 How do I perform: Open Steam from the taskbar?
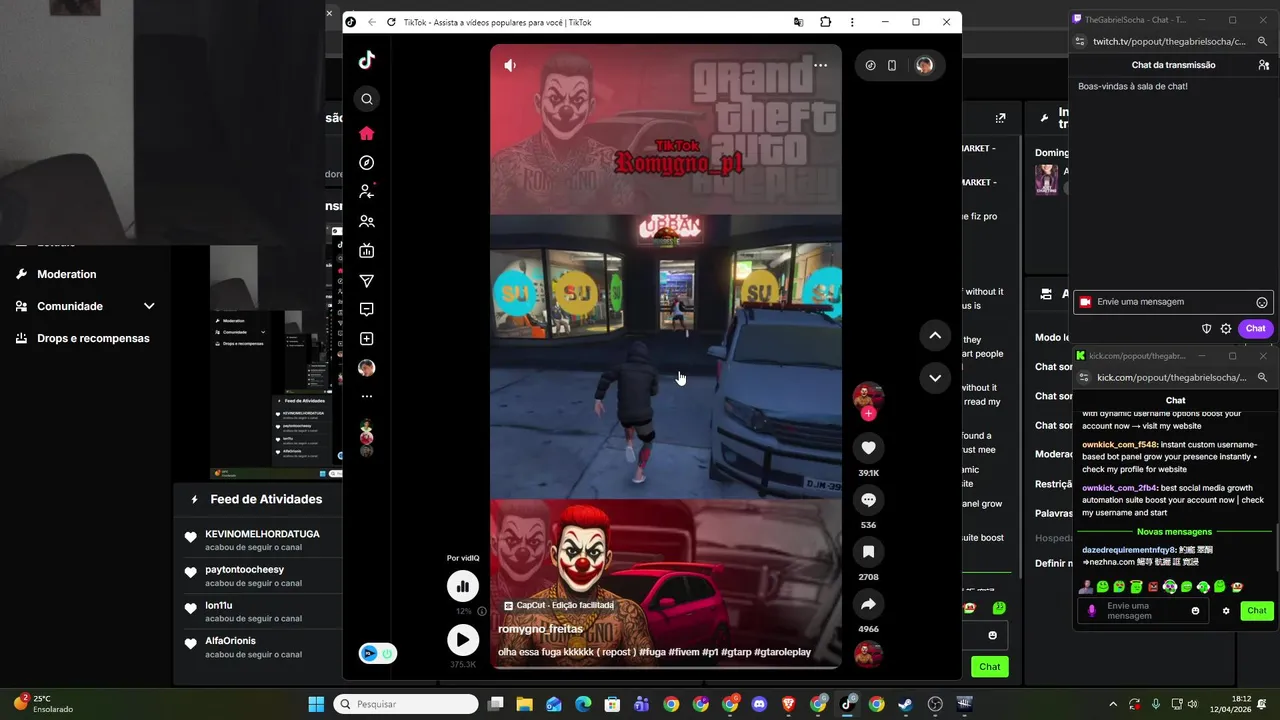(x=905, y=704)
